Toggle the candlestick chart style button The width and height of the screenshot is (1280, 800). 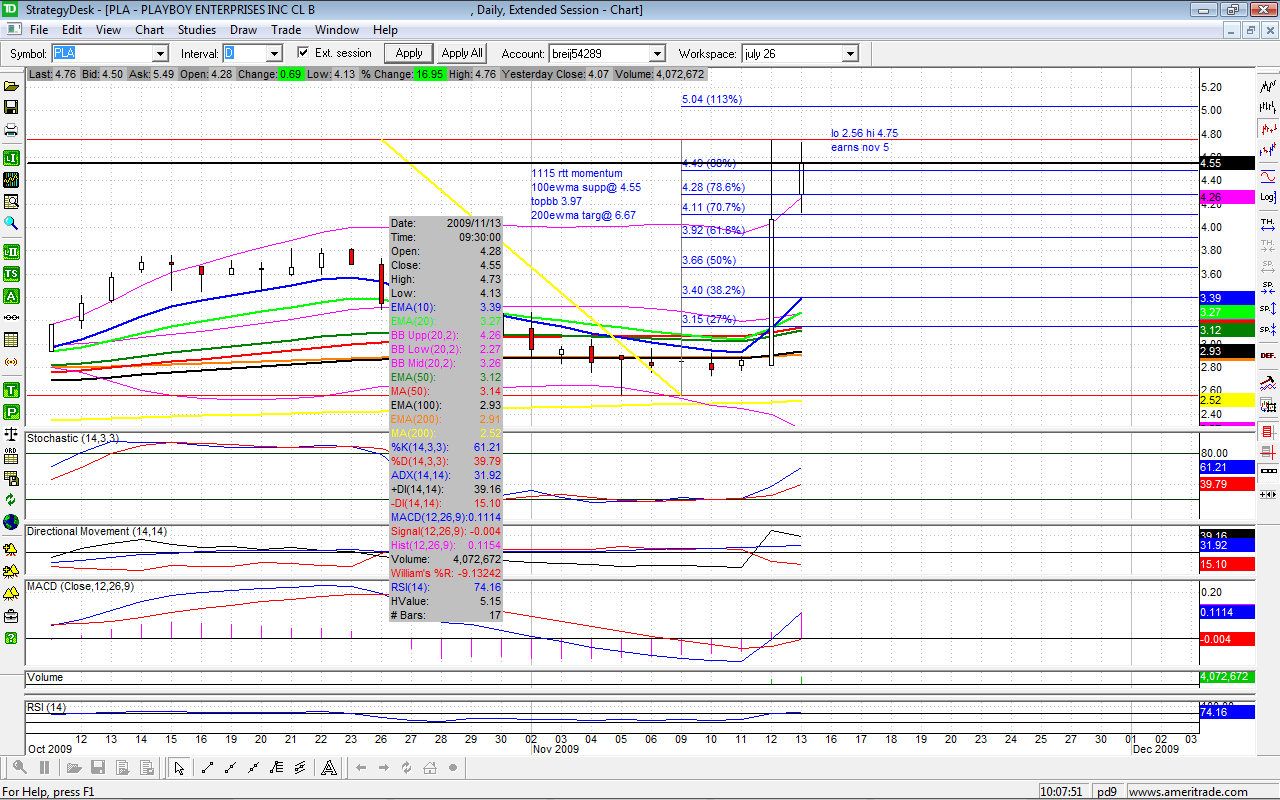pos(1268,129)
